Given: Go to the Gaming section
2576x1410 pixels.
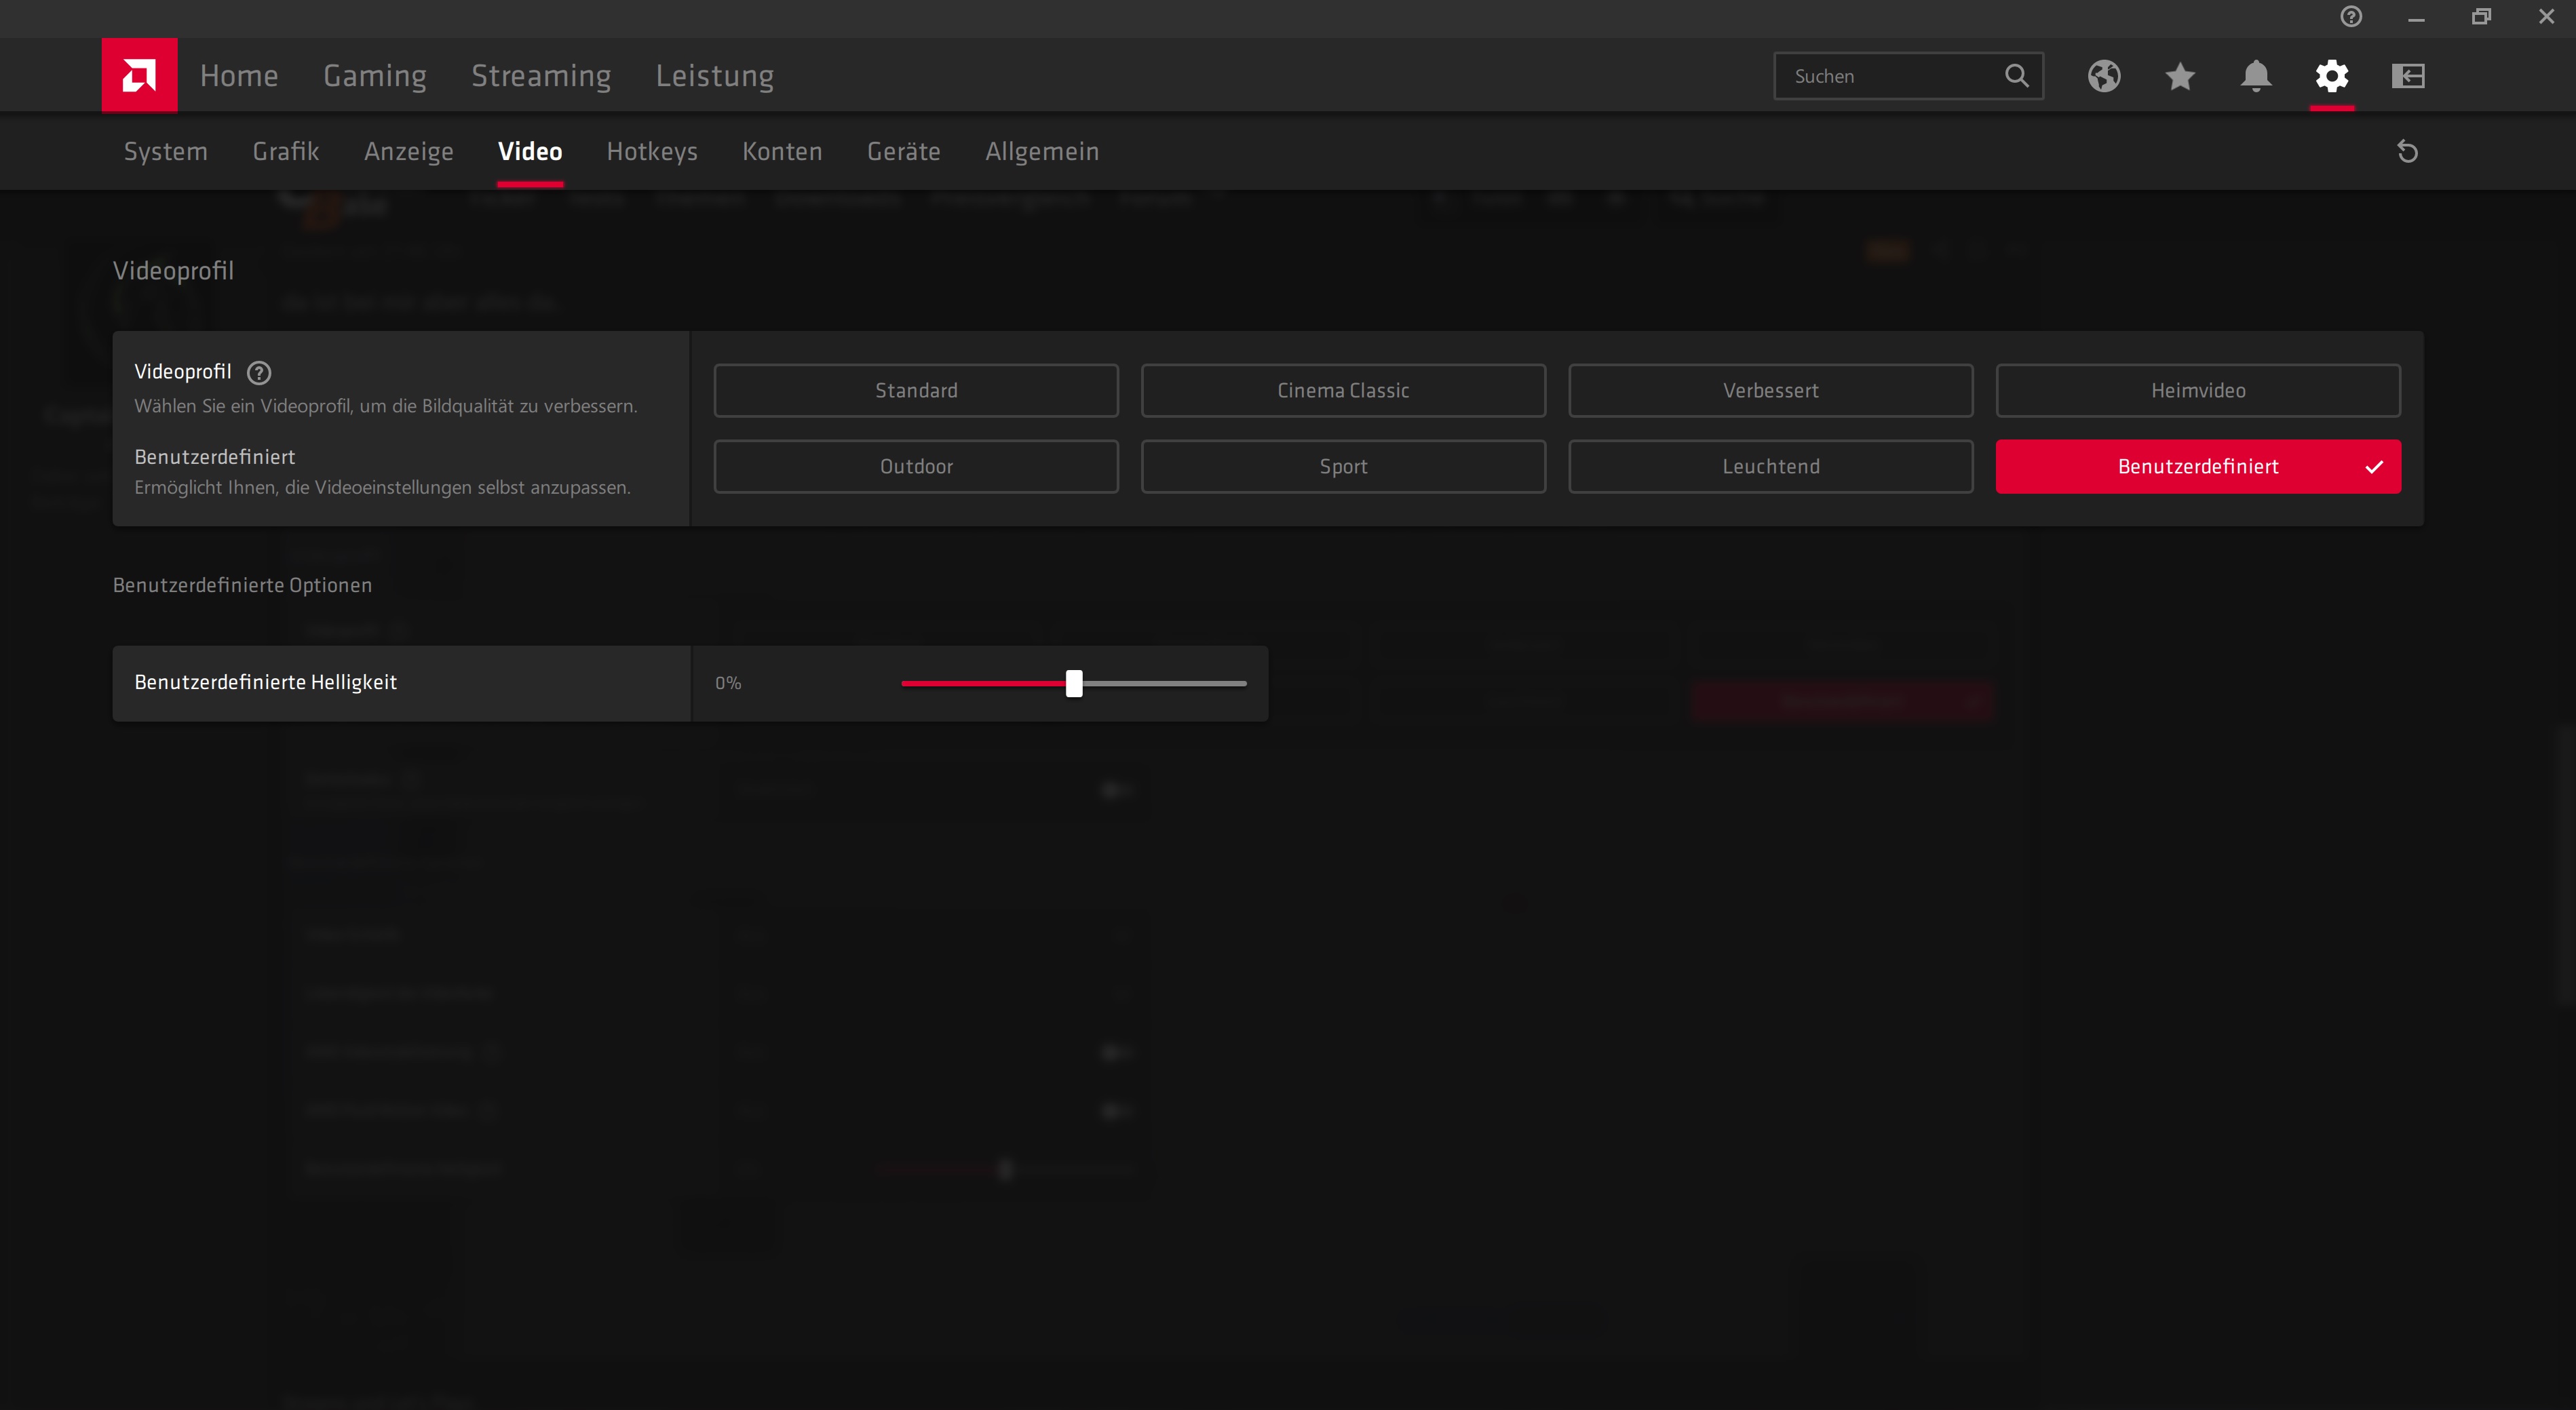Looking at the screenshot, I should tap(375, 76).
